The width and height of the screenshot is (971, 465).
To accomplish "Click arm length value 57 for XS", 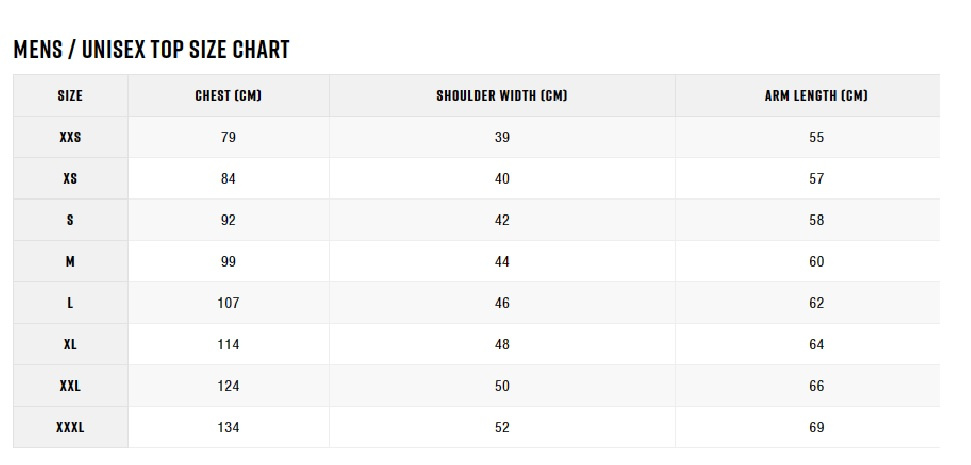I will (x=816, y=178).
